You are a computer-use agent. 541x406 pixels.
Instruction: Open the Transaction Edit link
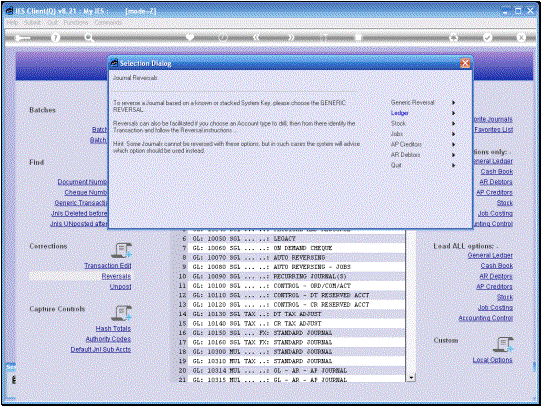pos(108,266)
